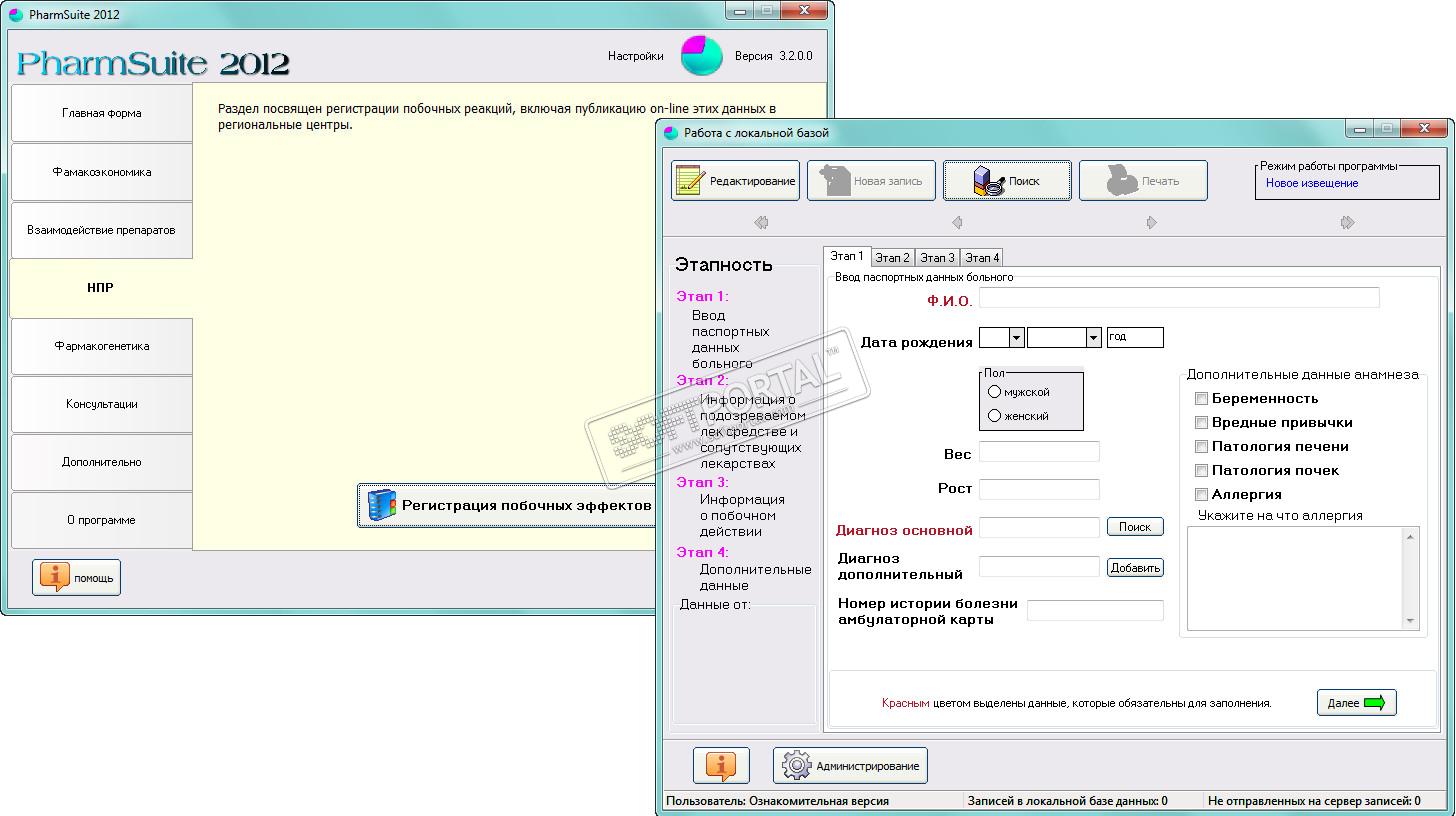Click Данные от: label in left panel
1456x816 pixels.
tap(715, 605)
